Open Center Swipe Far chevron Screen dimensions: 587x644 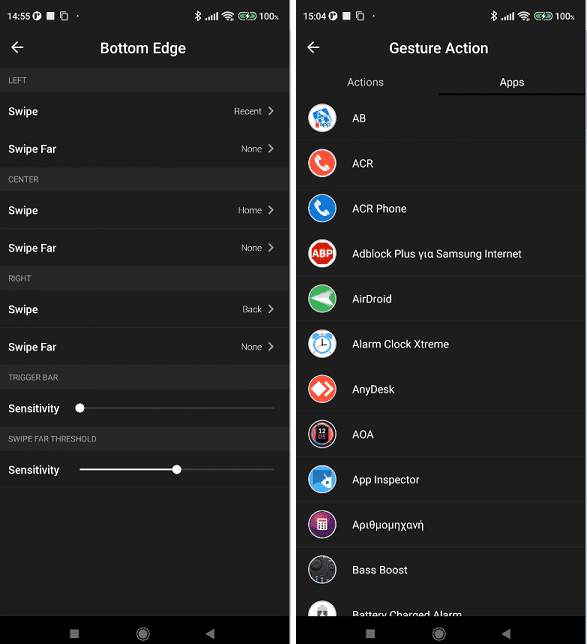271,248
